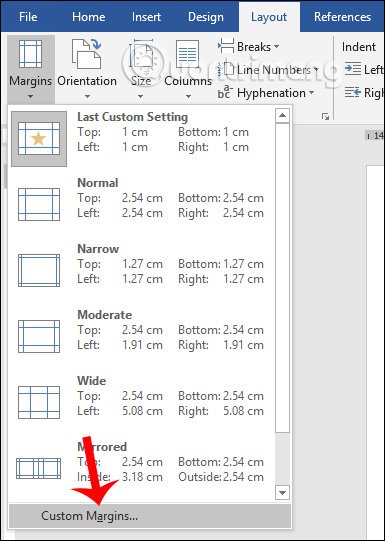Open the Design tab
Image resolution: width=385 pixels, height=541 pixels.
[x=206, y=17]
